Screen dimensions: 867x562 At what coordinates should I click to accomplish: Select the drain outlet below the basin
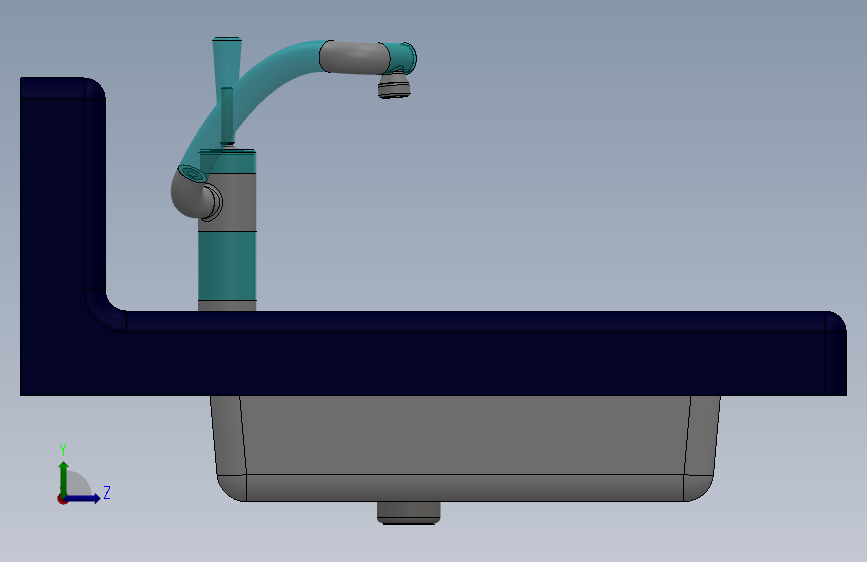click(x=409, y=513)
